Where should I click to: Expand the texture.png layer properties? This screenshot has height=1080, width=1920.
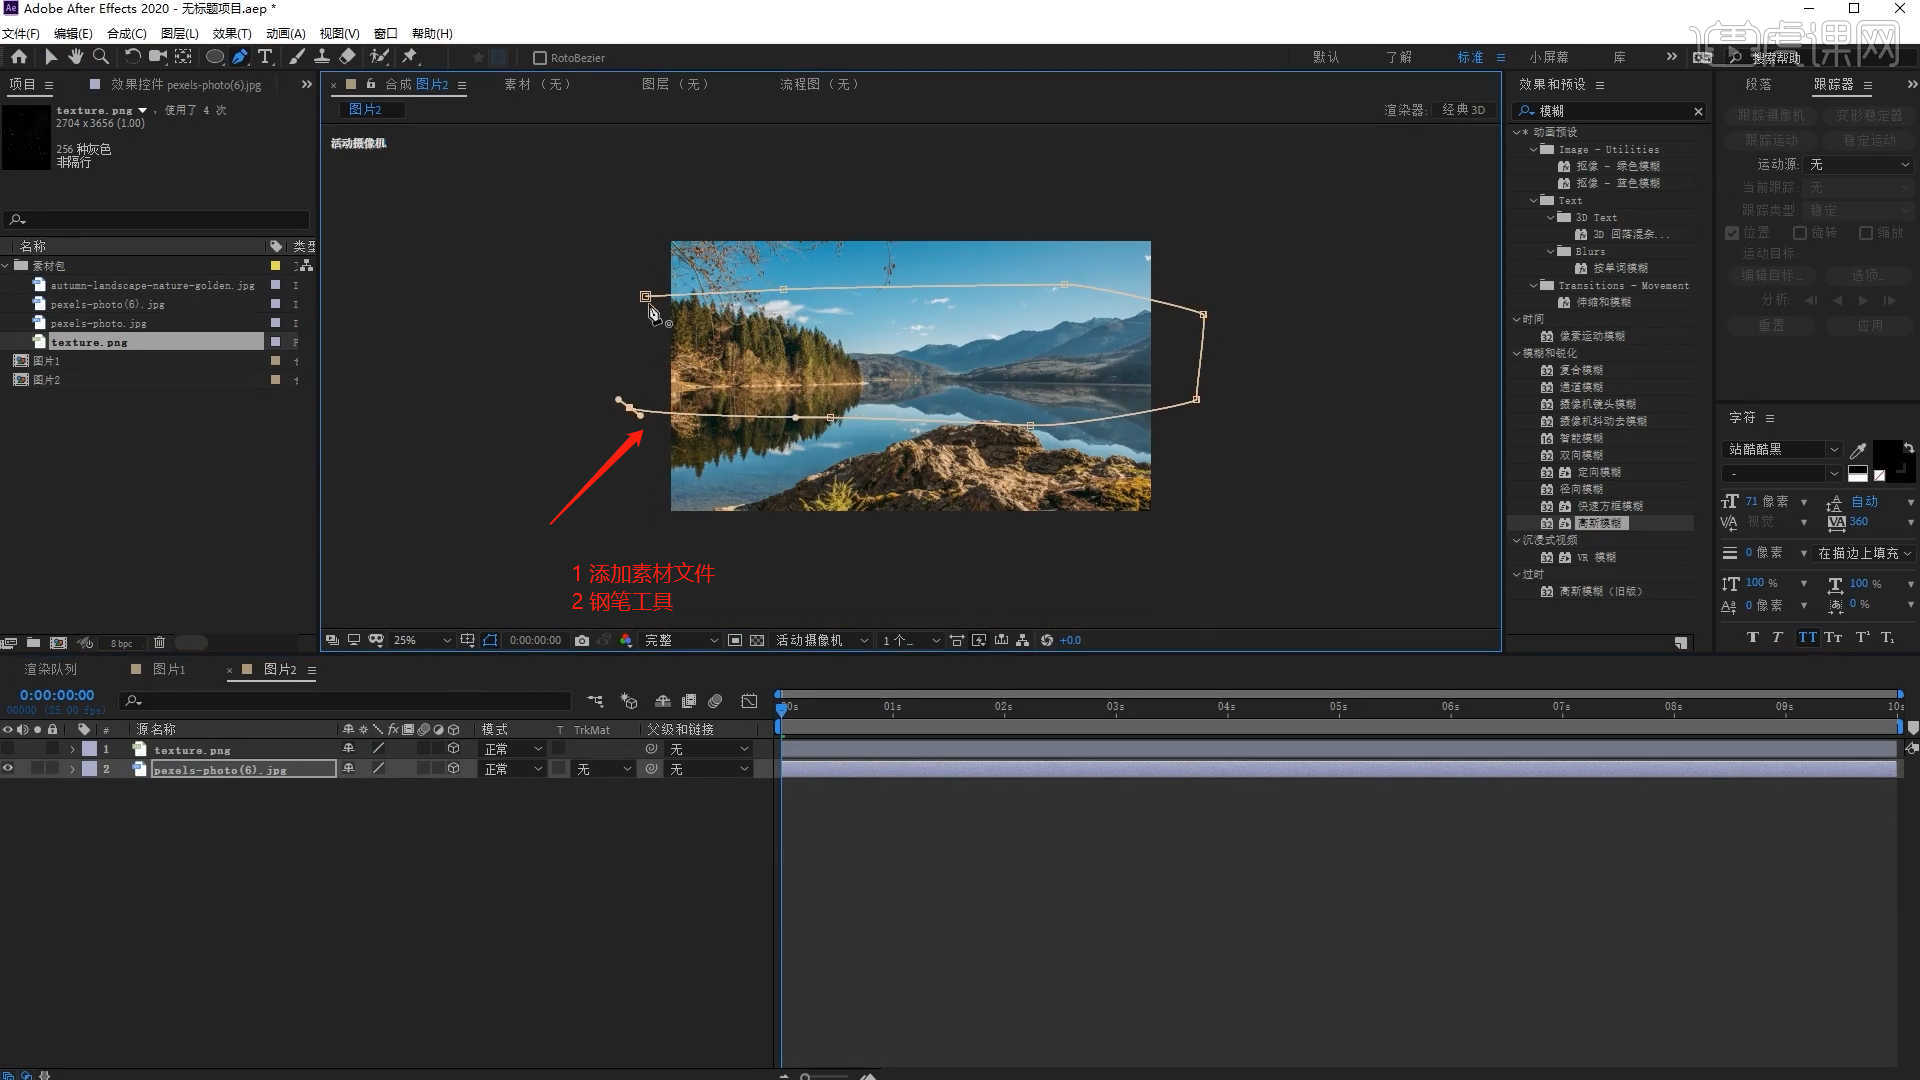72,749
